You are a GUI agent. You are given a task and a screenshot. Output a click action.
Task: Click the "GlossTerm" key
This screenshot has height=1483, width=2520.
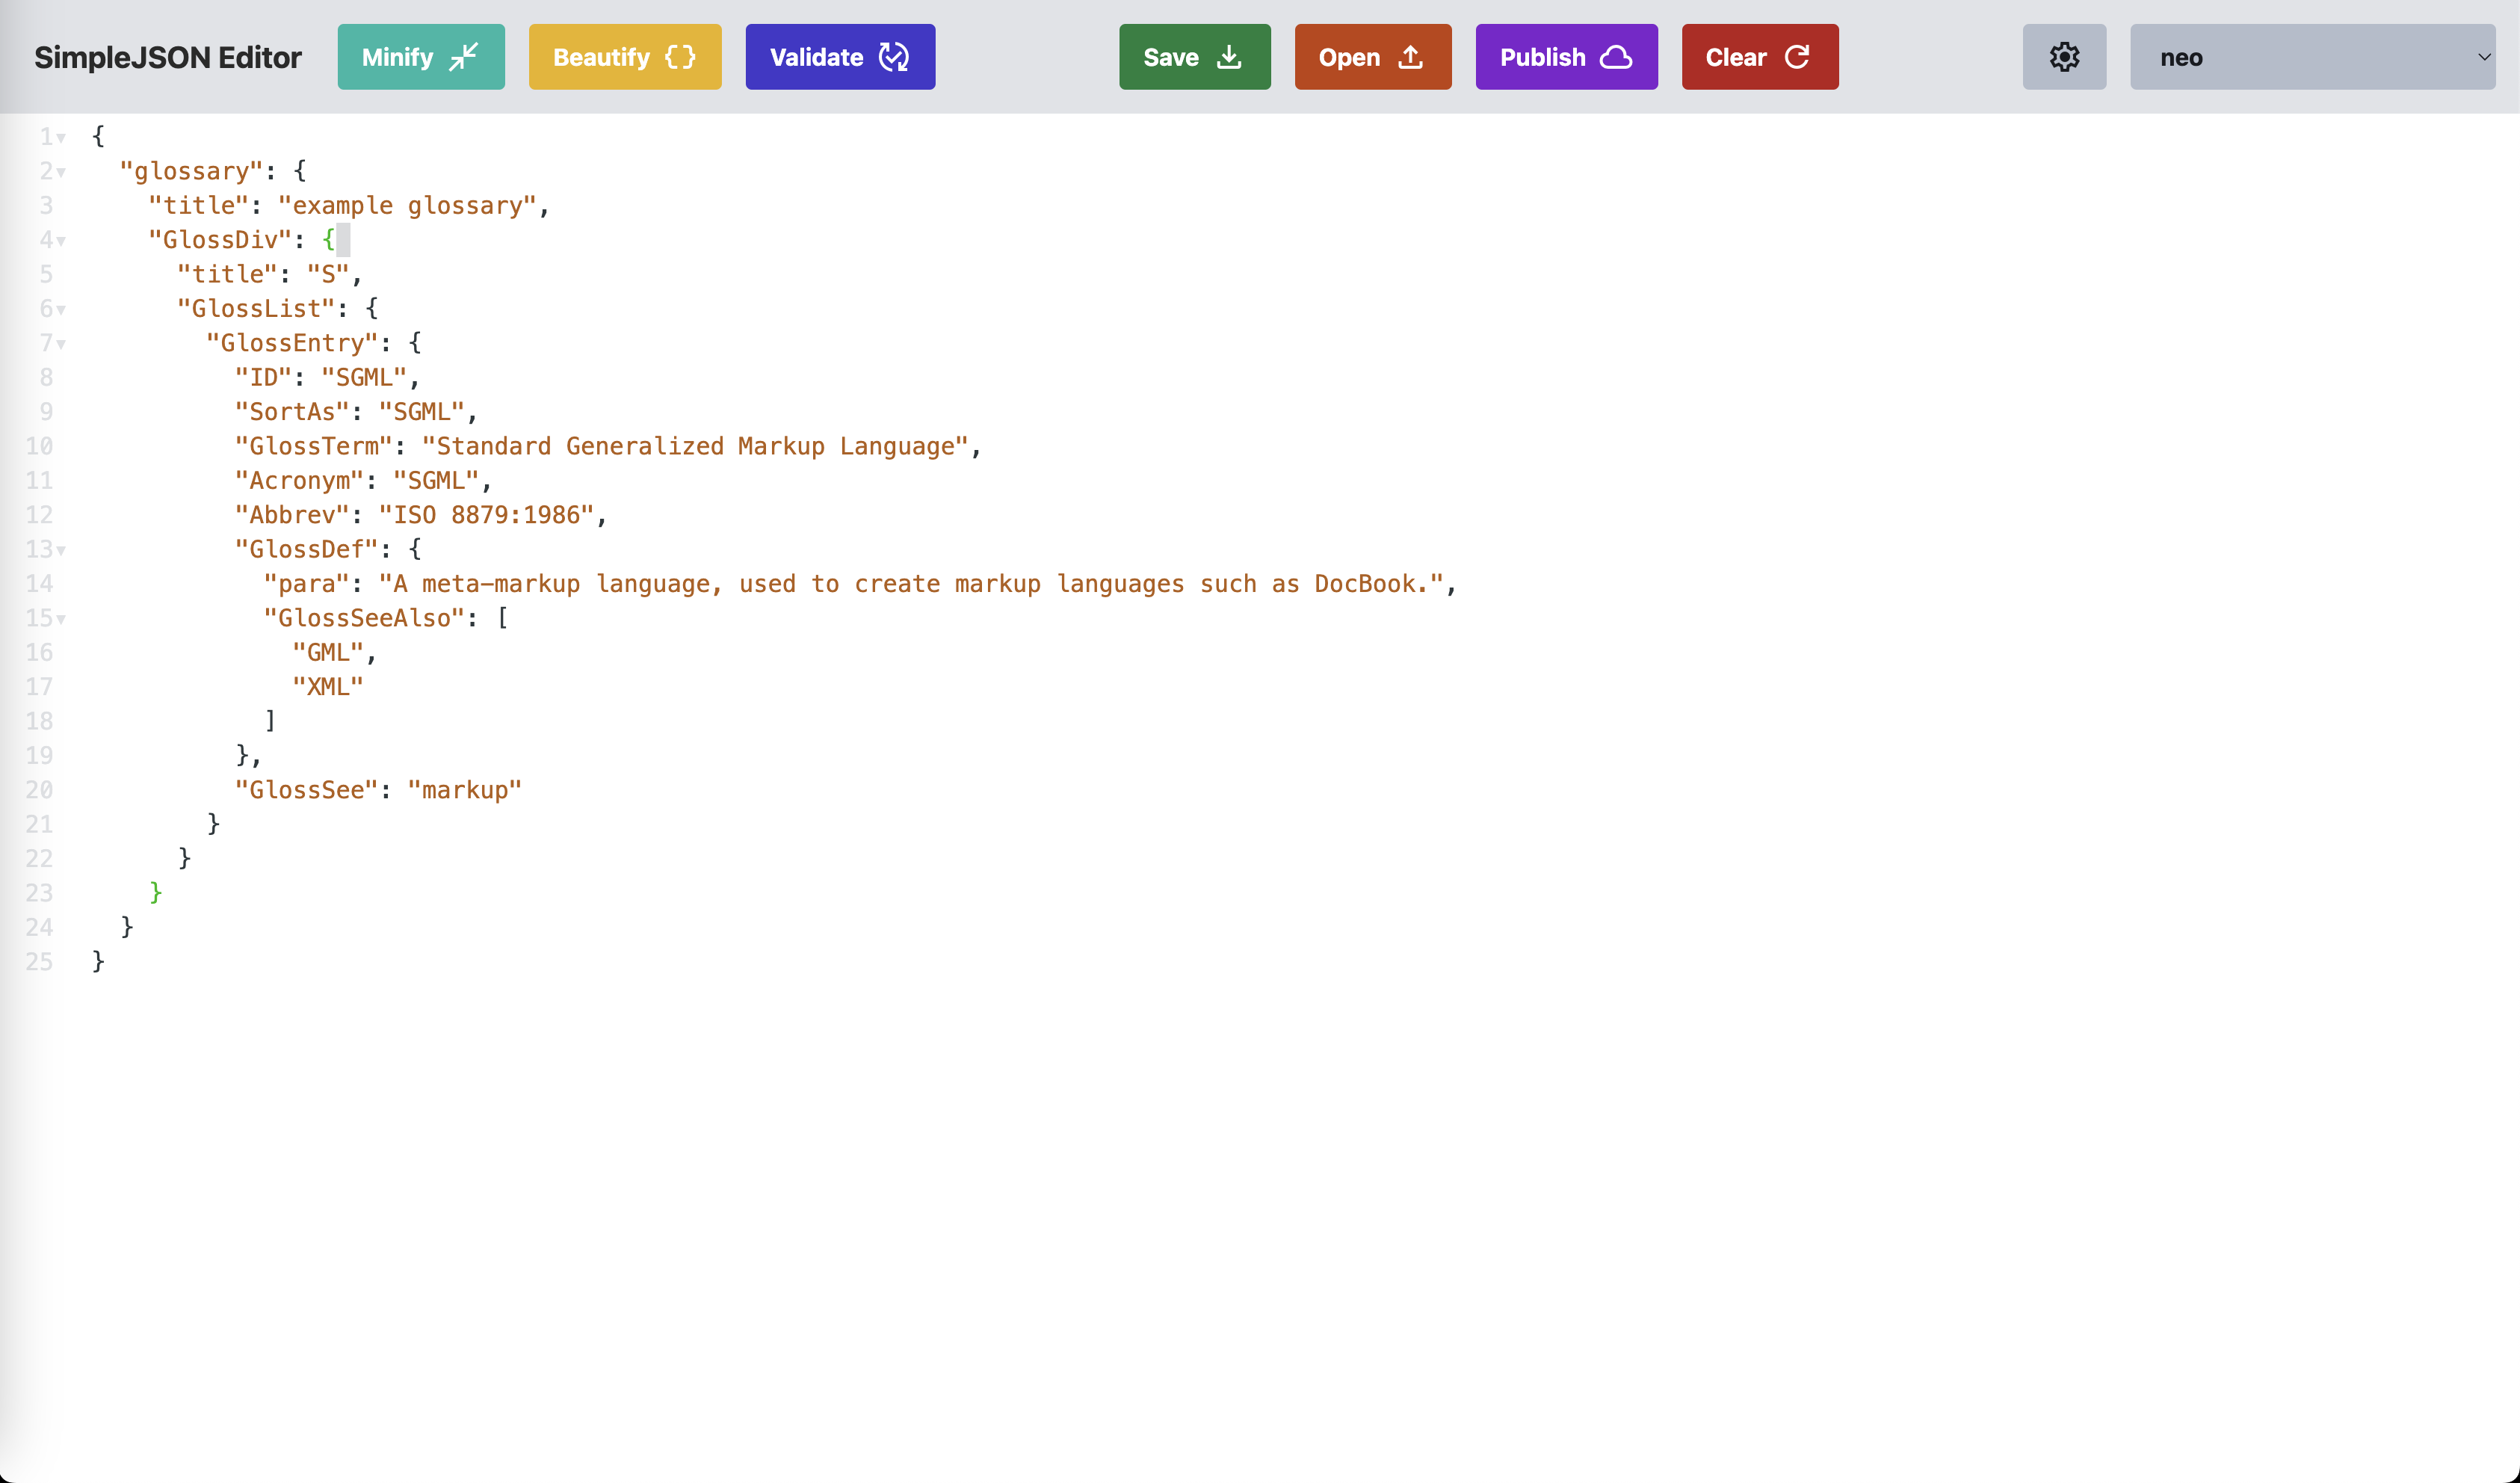tap(313, 446)
